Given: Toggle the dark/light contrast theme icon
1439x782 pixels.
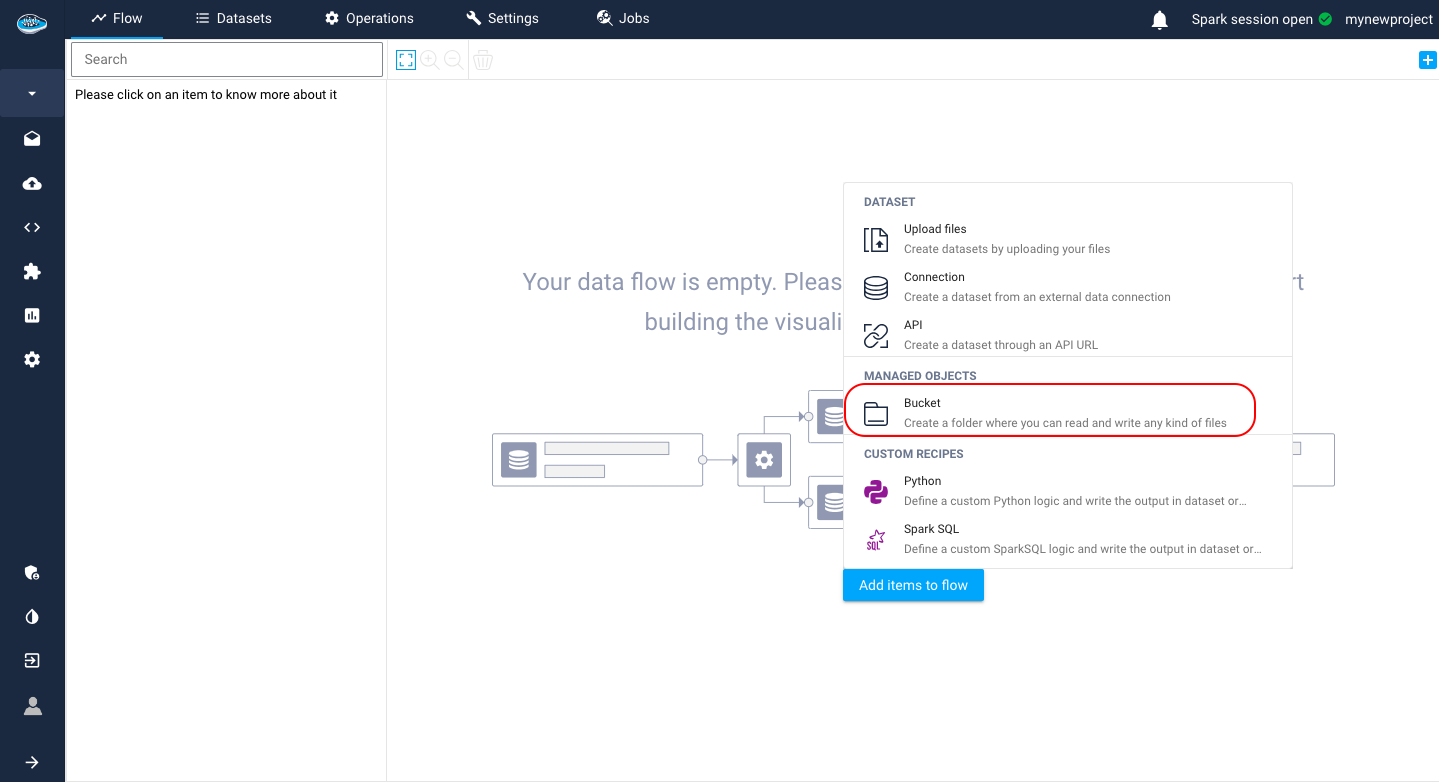Looking at the screenshot, I should [x=32, y=617].
